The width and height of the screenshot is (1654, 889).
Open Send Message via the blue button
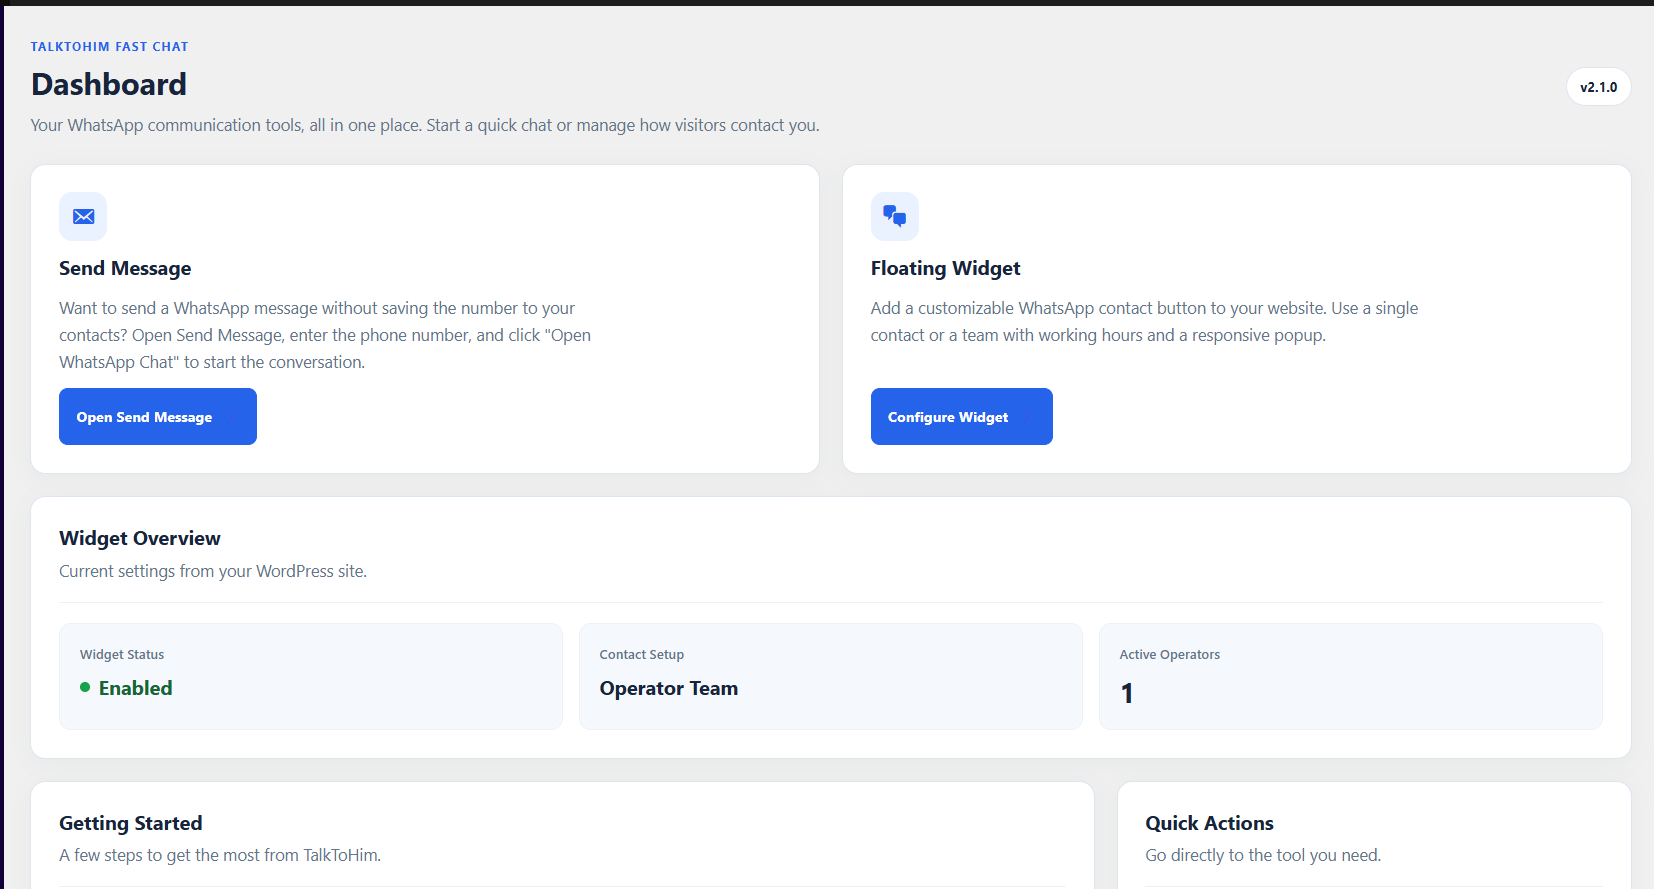tap(158, 417)
